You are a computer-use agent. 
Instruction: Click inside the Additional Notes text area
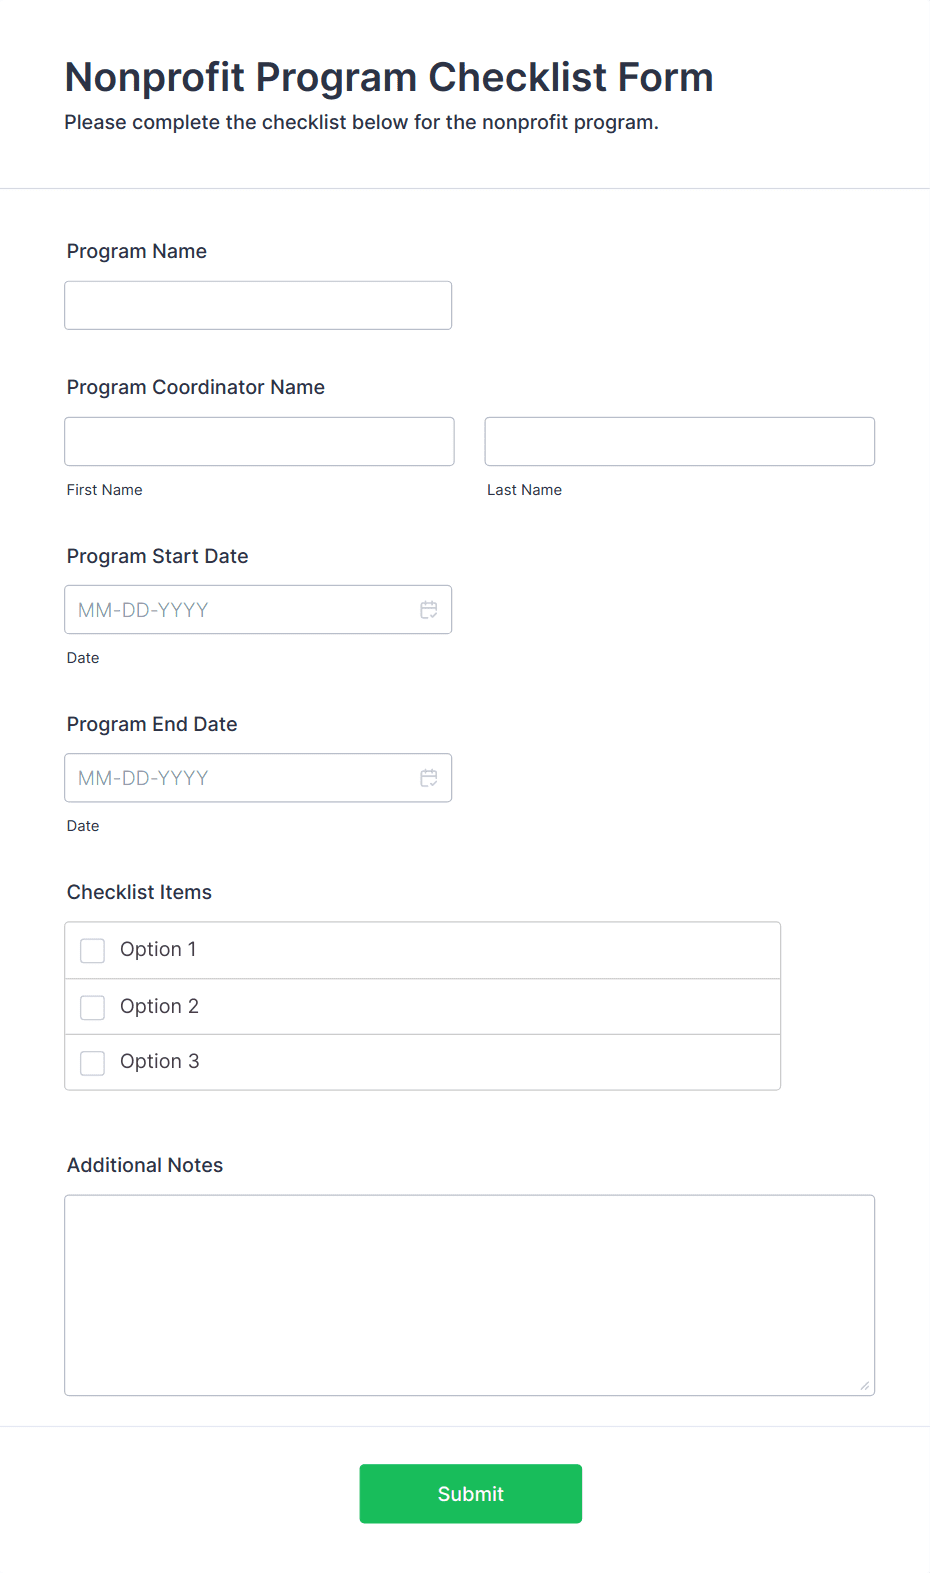(469, 1295)
